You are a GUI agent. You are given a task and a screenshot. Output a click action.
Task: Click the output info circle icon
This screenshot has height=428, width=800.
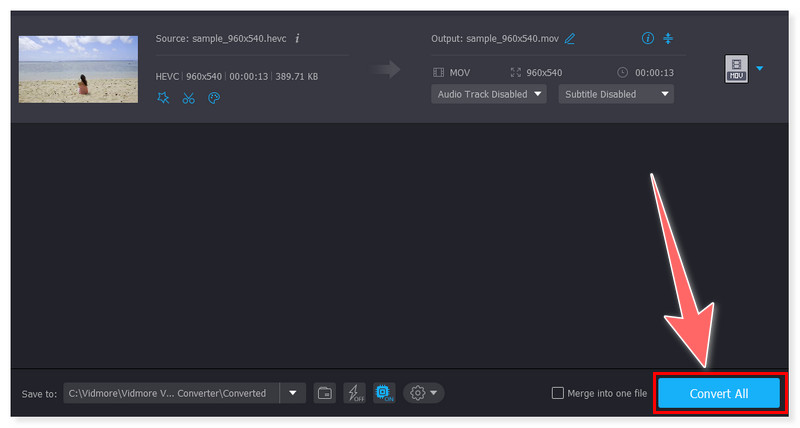tap(647, 39)
